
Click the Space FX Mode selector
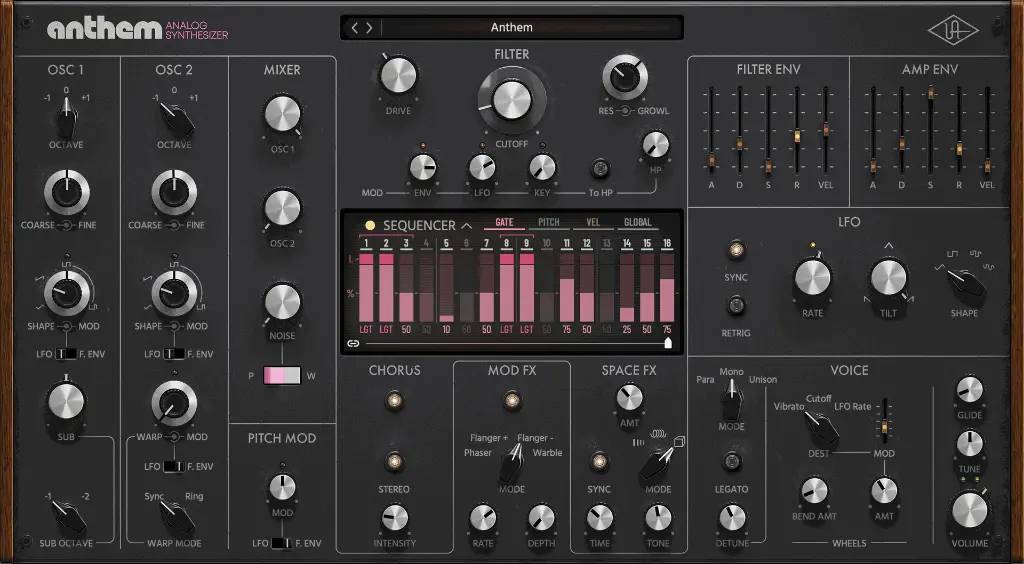coord(658,463)
